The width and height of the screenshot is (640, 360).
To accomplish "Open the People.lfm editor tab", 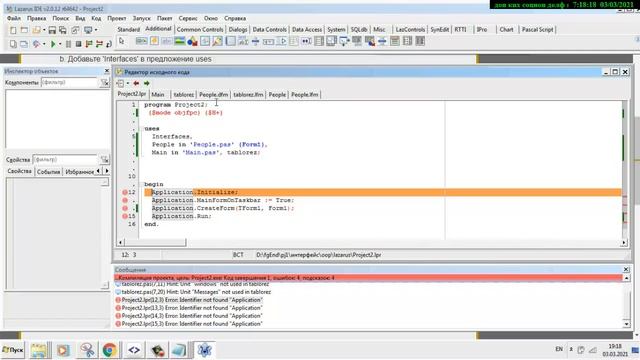I will click(304, 95).
